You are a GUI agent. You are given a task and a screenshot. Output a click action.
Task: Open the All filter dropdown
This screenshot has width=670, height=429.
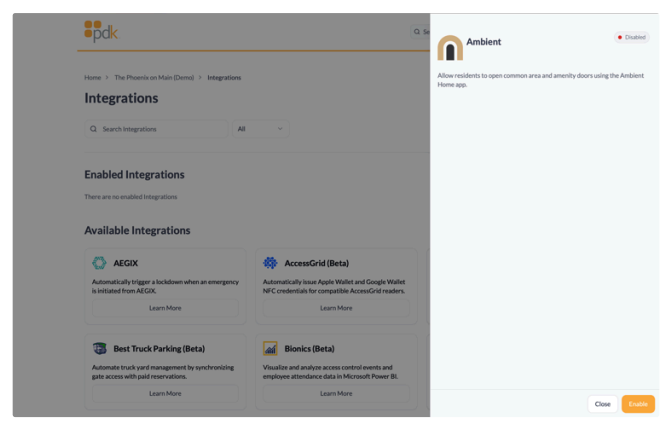(x=261, y=129)
